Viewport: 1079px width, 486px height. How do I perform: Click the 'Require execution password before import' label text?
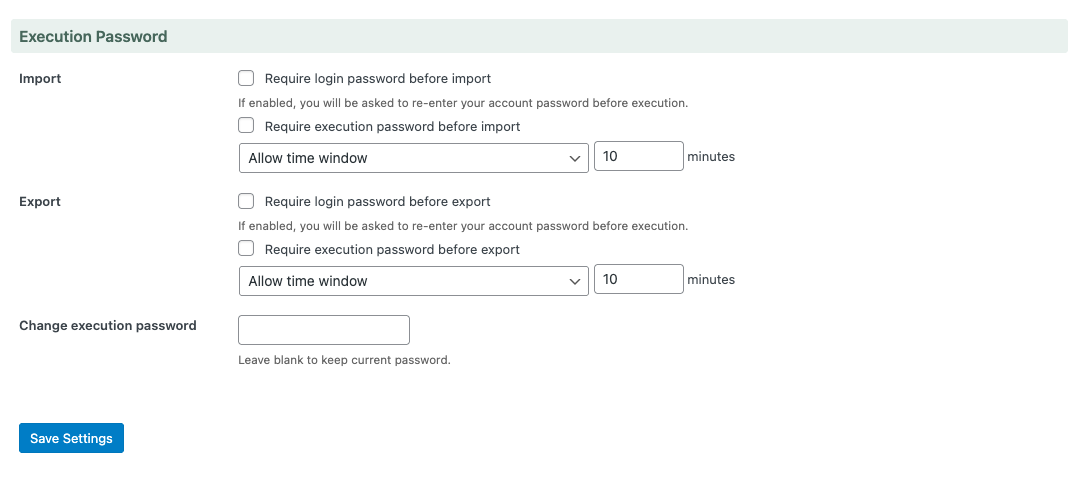coord(392,127)
